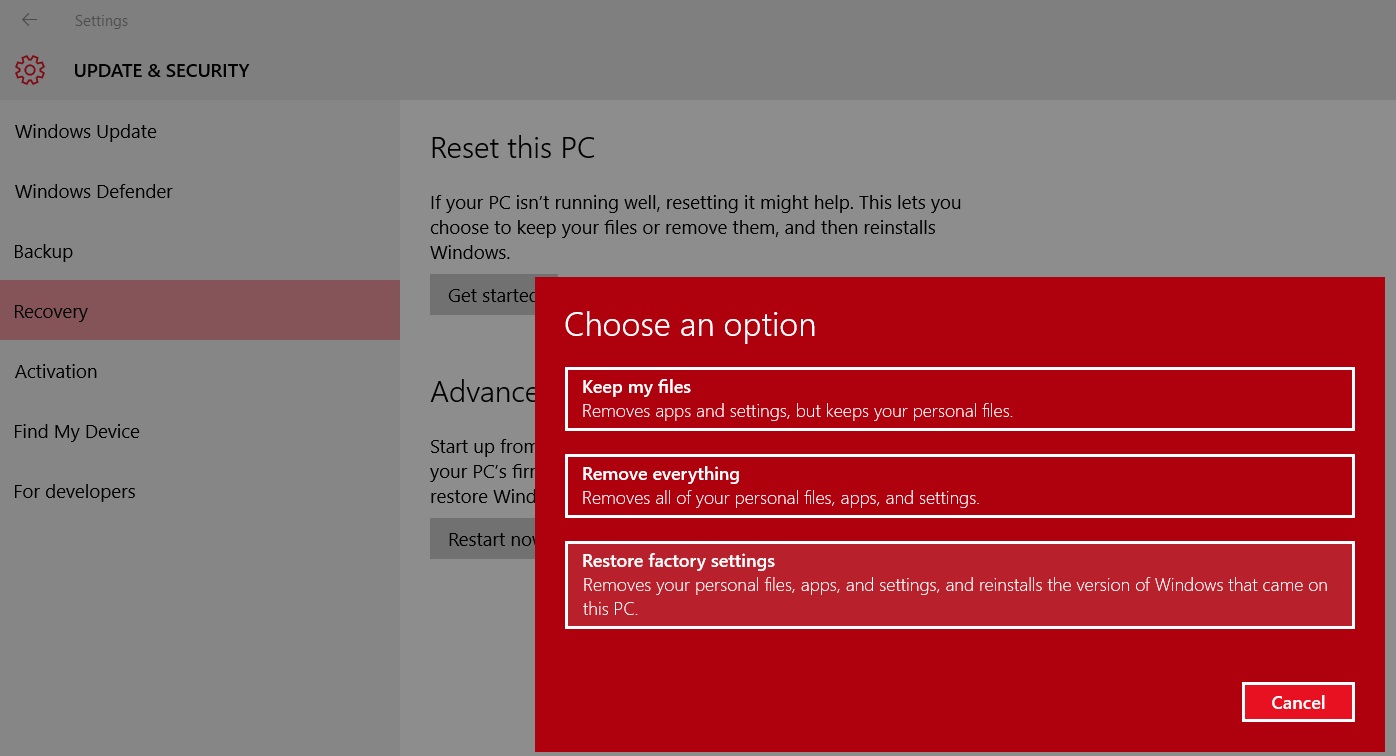Click the Choose an option dialog title
The image size is (1396, 756).
pyautogui.click(x=690, y=325)
